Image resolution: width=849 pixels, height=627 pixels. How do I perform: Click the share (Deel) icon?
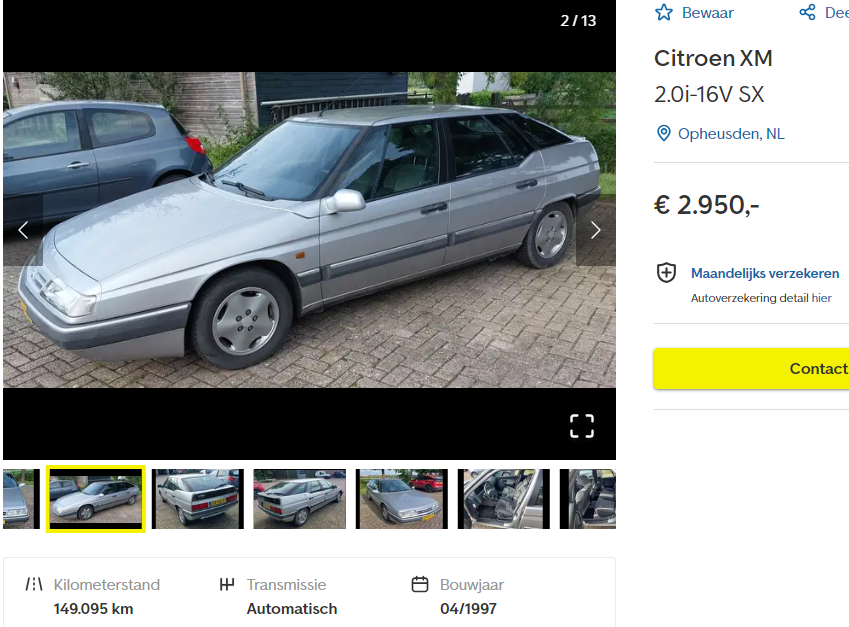807,12
